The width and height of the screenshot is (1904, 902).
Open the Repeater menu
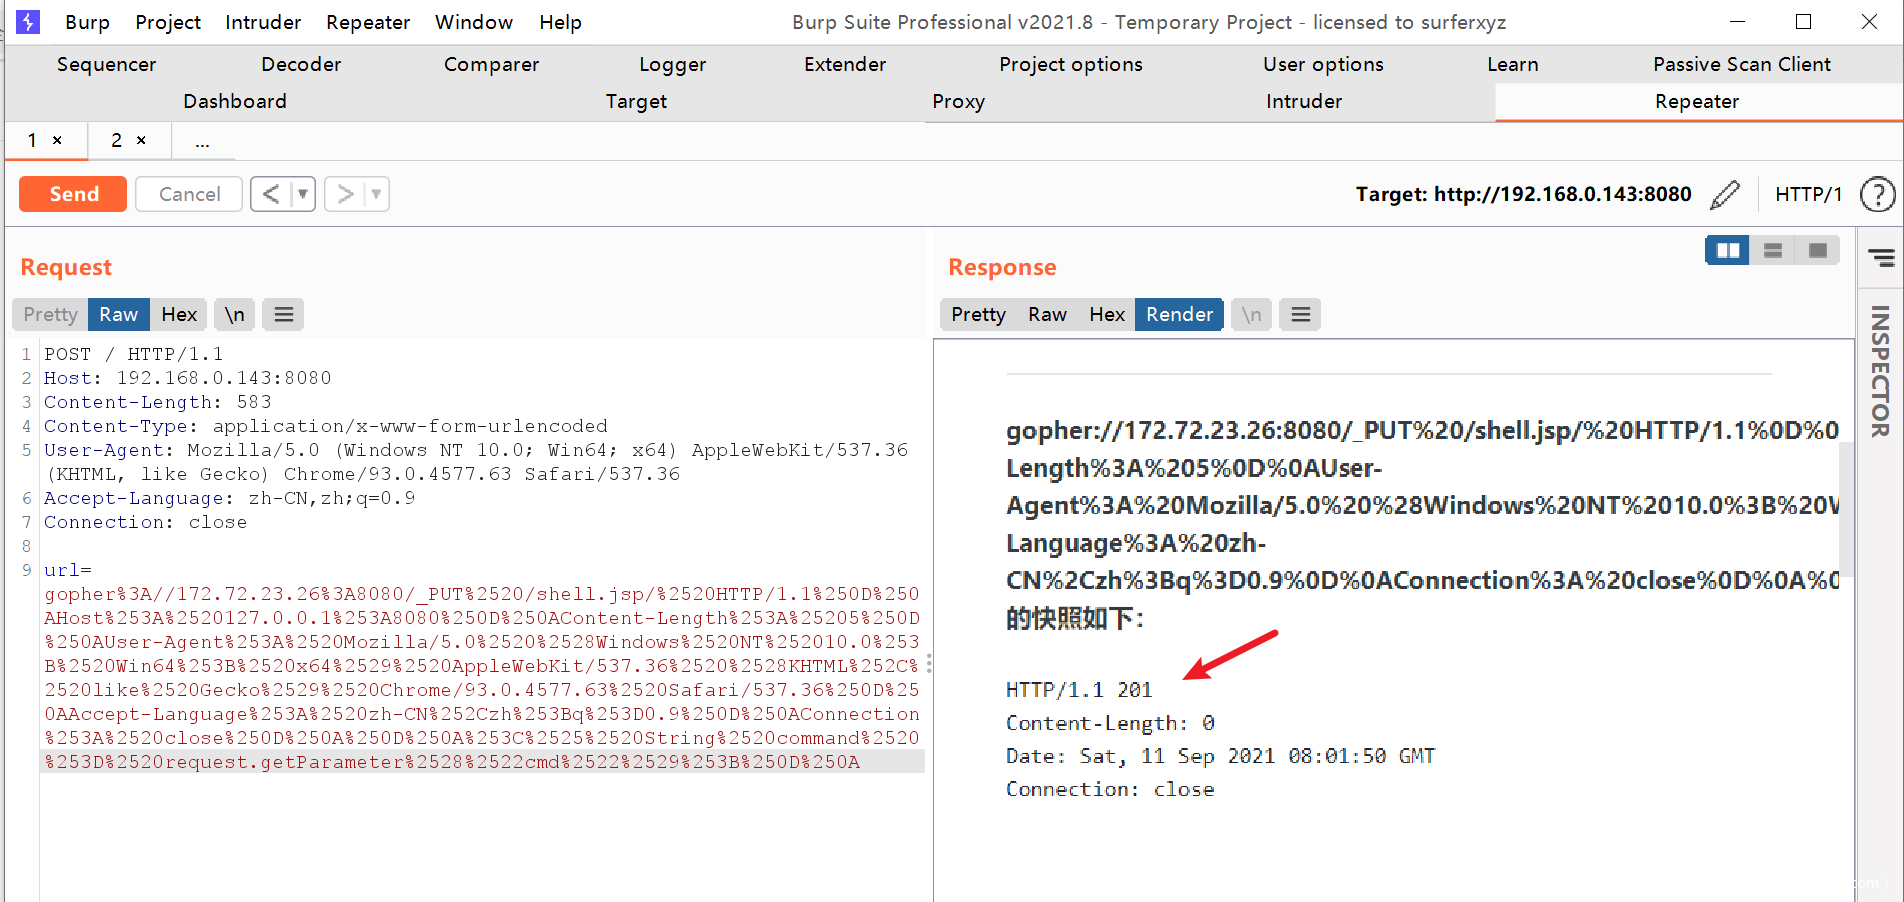(368, 22)
